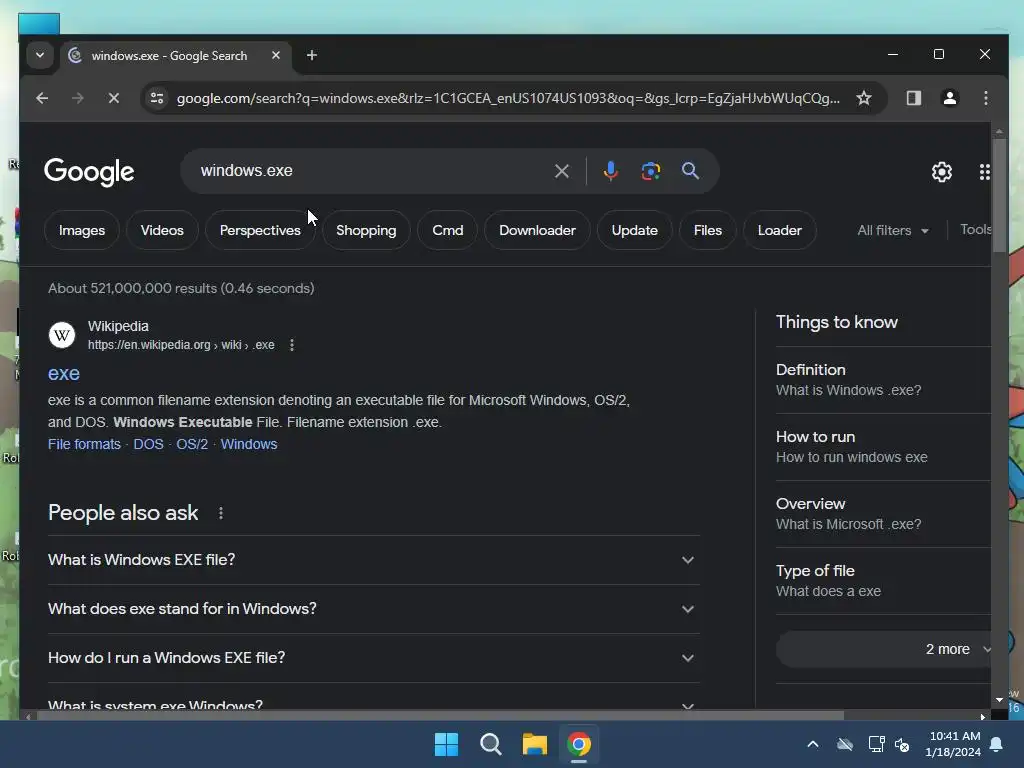Open the All filters dropdown
1024x768 pixels.
[893, 231]
